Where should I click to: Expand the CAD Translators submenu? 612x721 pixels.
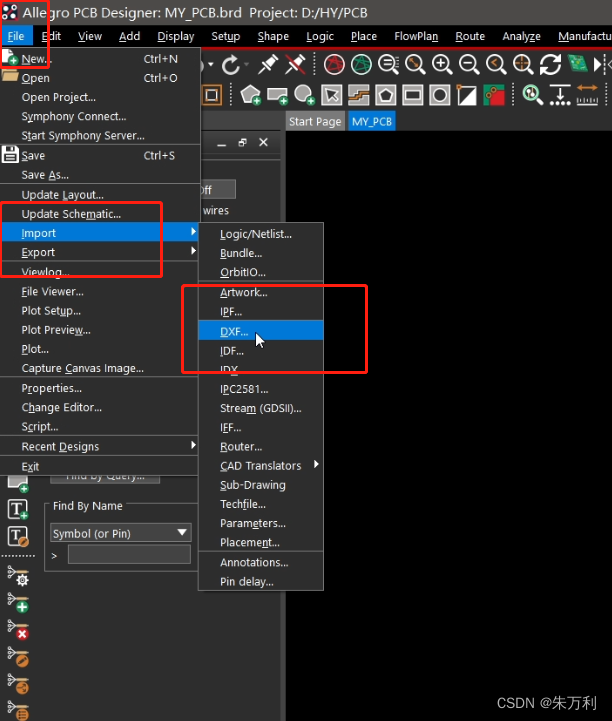point(316,464)
